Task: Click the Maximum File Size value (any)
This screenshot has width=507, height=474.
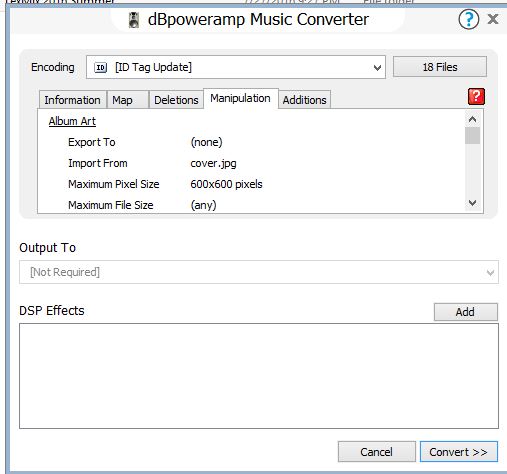Action: 203,205
